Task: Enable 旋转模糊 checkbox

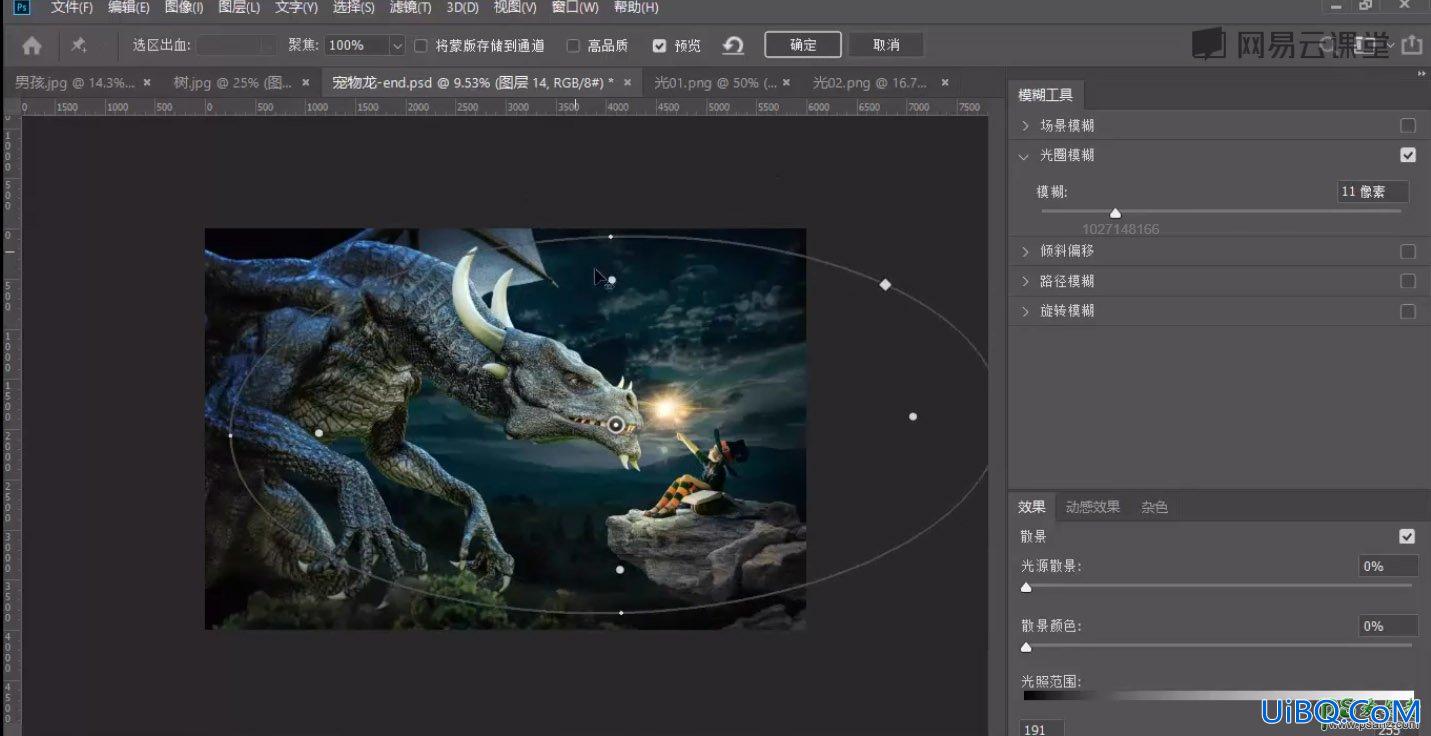Action: tap(1408, 311)
